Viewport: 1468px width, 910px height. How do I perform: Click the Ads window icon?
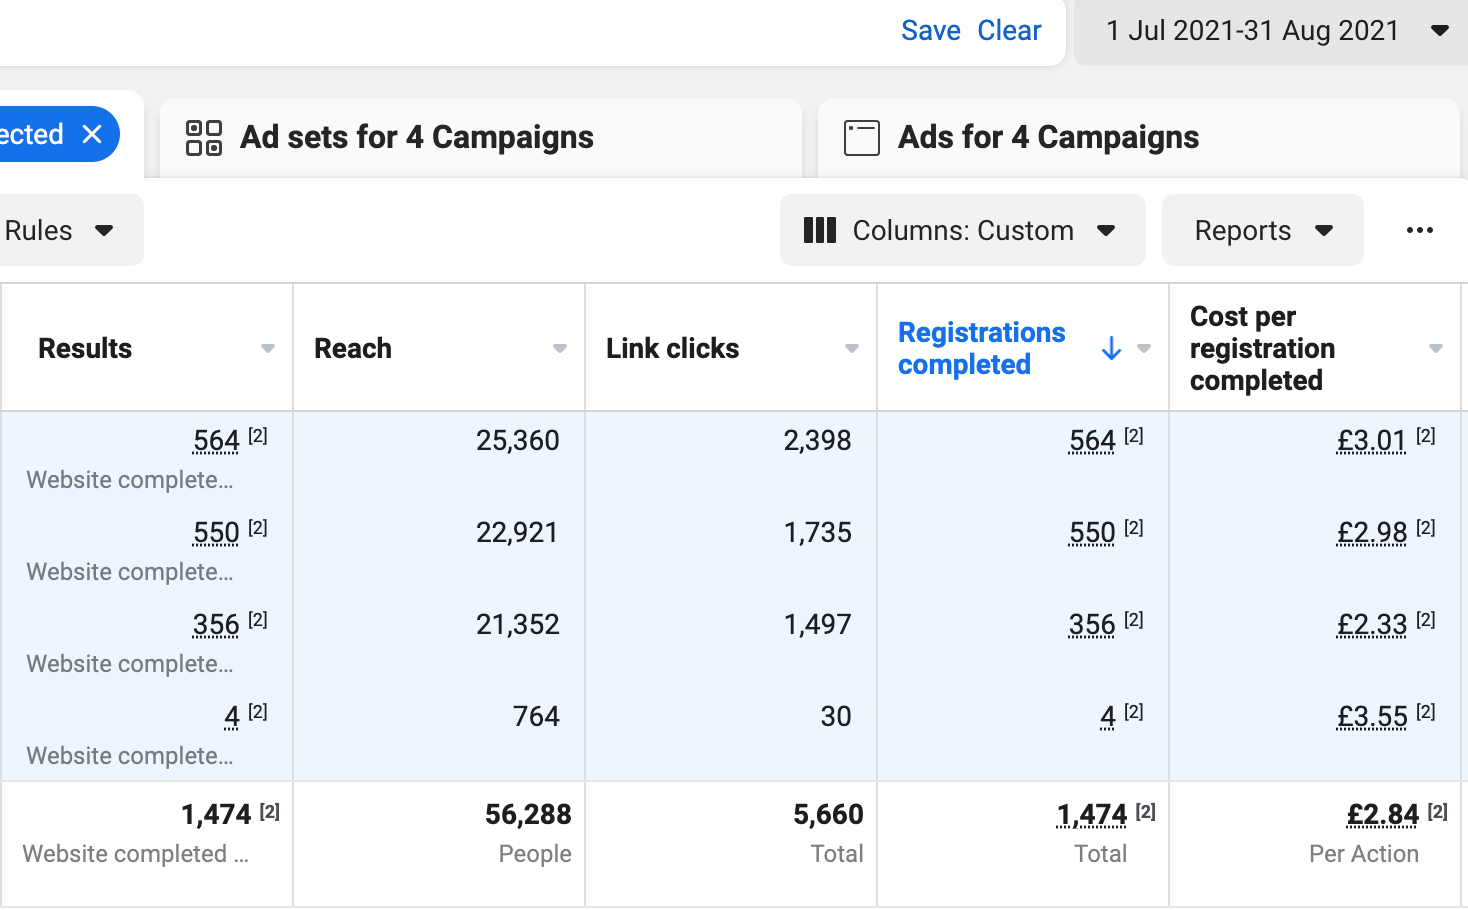point(861,138)
